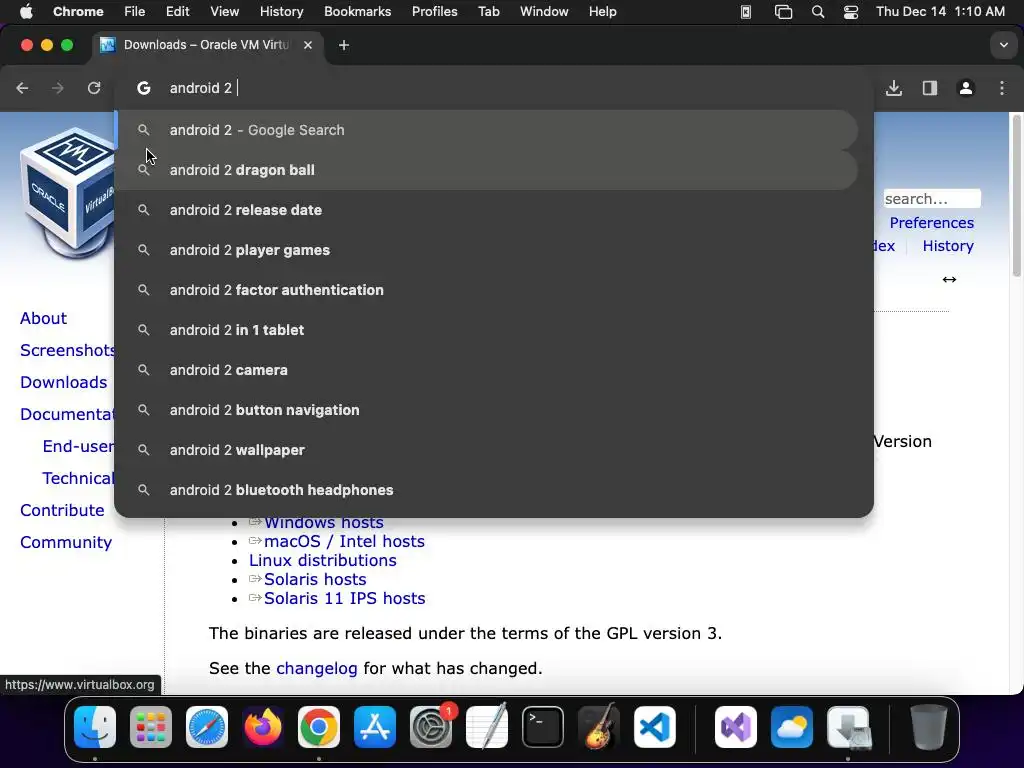
Task: Open the Technical docs sidebar link
Action: (x=78, y=478)
